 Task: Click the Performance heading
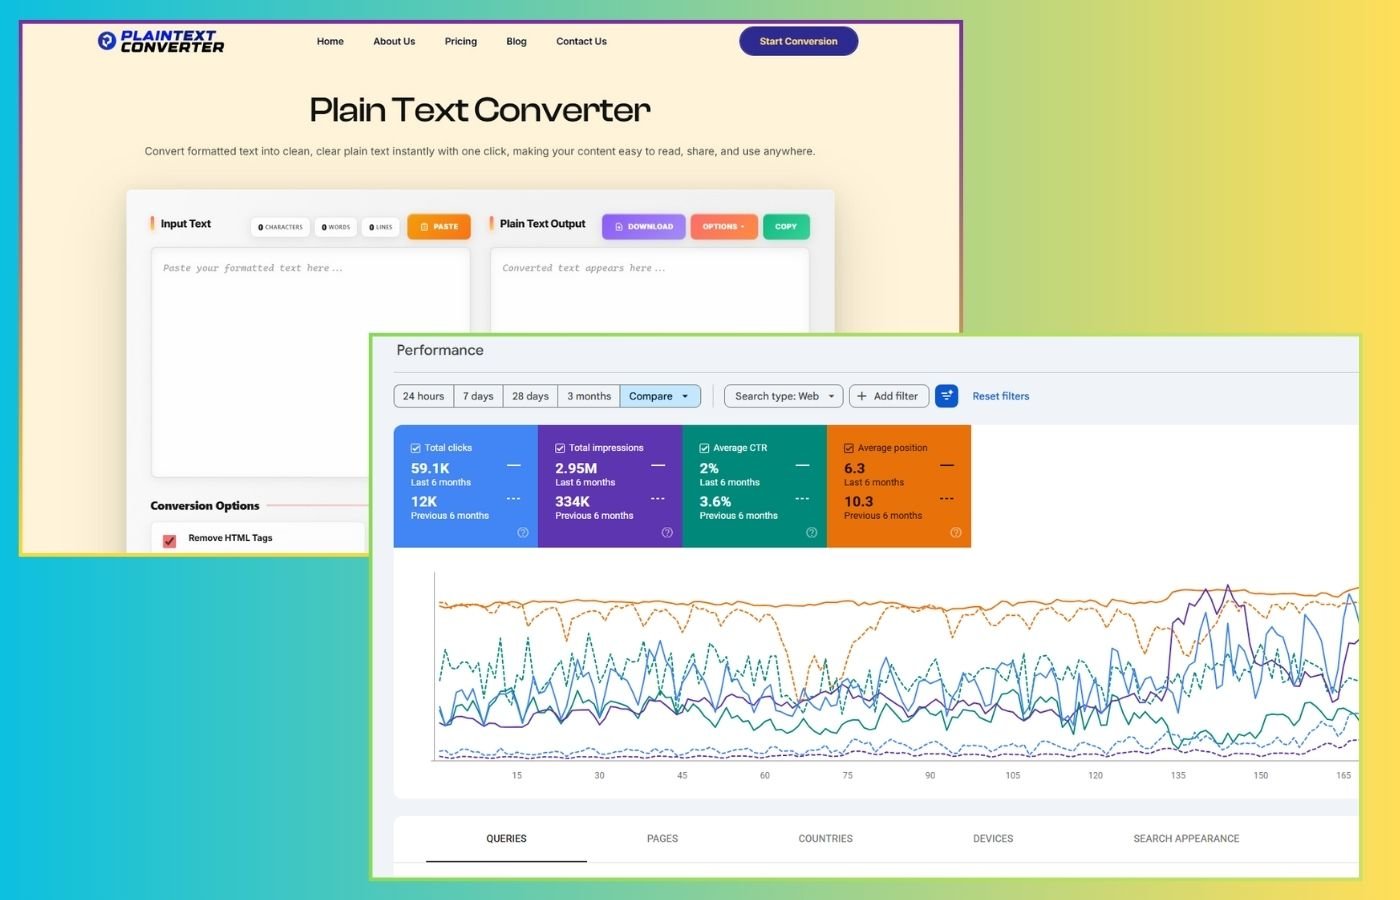tap(440, 350)
